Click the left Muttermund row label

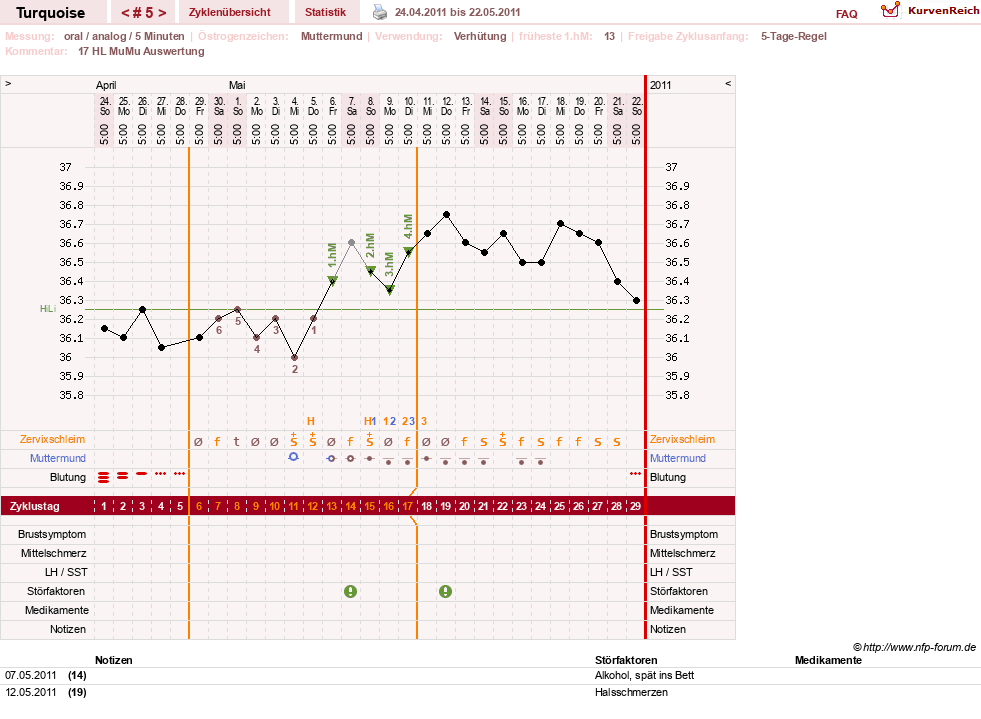58,458
